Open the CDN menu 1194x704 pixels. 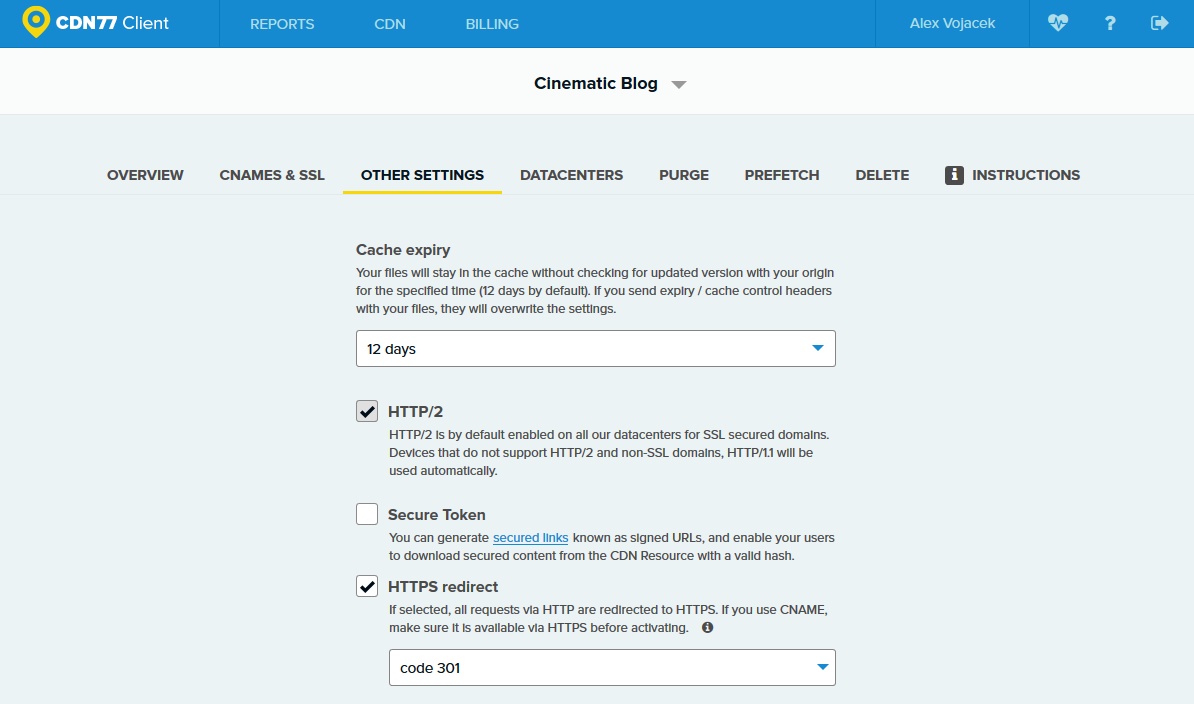[x=390, y=24]
